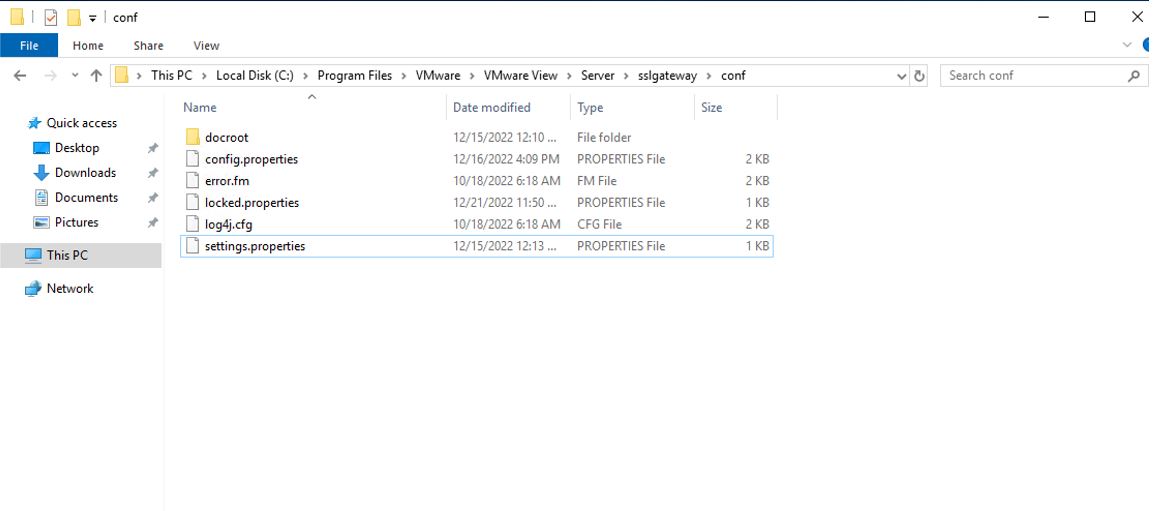The height and width of the screenshot is (511, 1155).
Task: Select the settings.properties file icon
Action: tap(192, 246)
